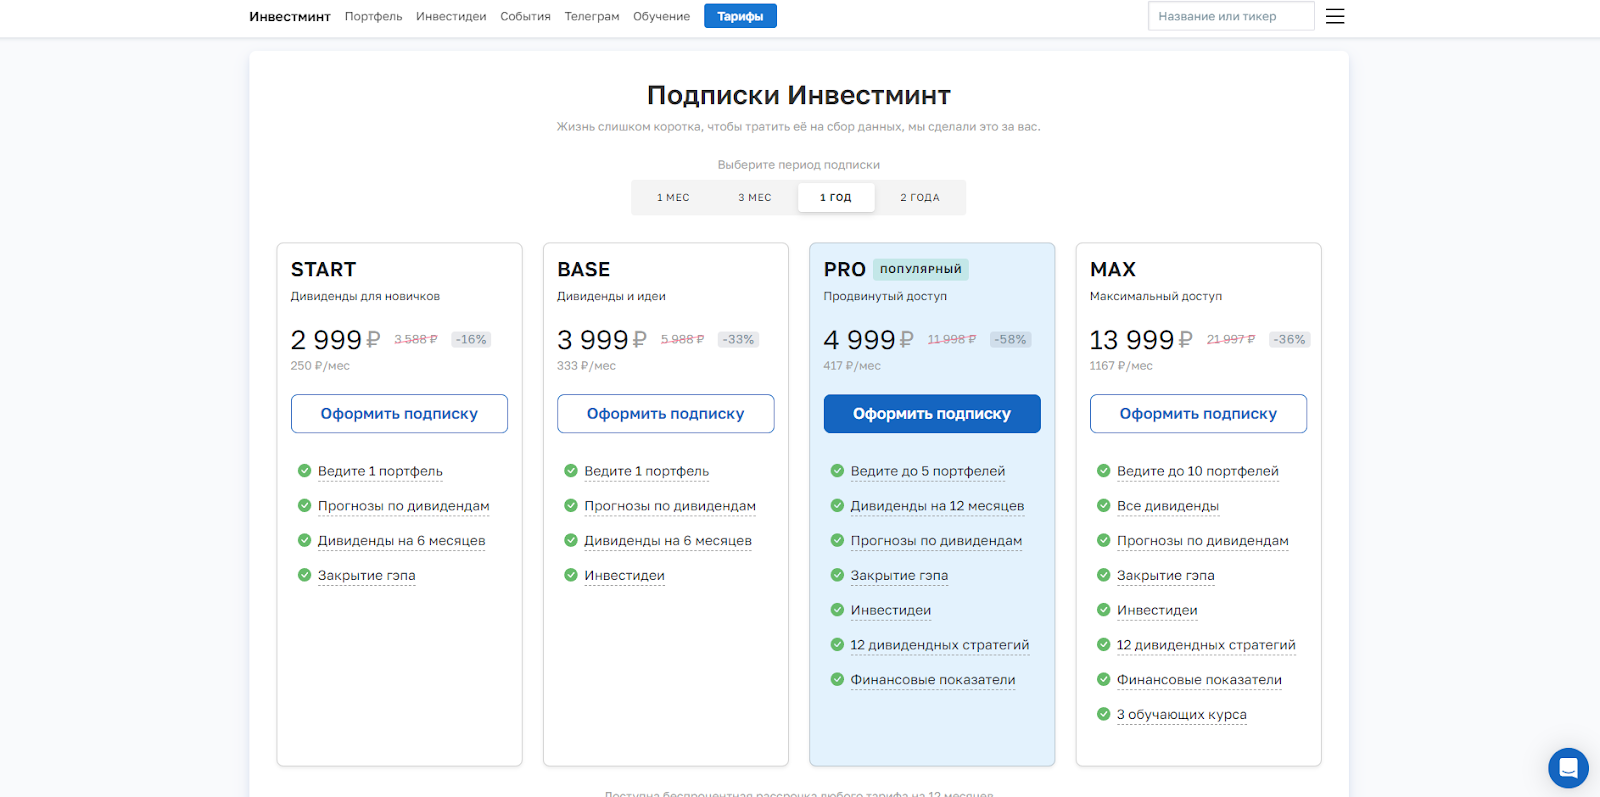Click the -33% discount badge on BASE
The height and width of the screenshot is (797, 1600).
point(738,340)
